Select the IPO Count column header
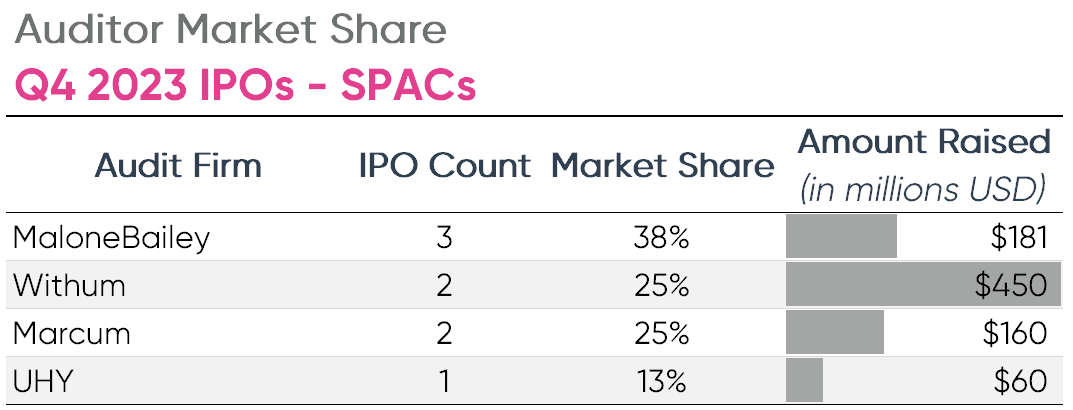This screenshot has height=410, width=1073. coord(444,166)
